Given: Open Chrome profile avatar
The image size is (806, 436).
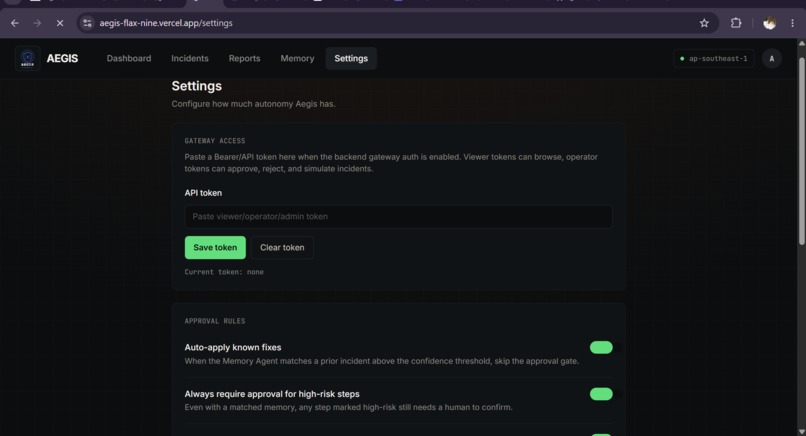Looking at the screenshot, I should pos(770,23).
